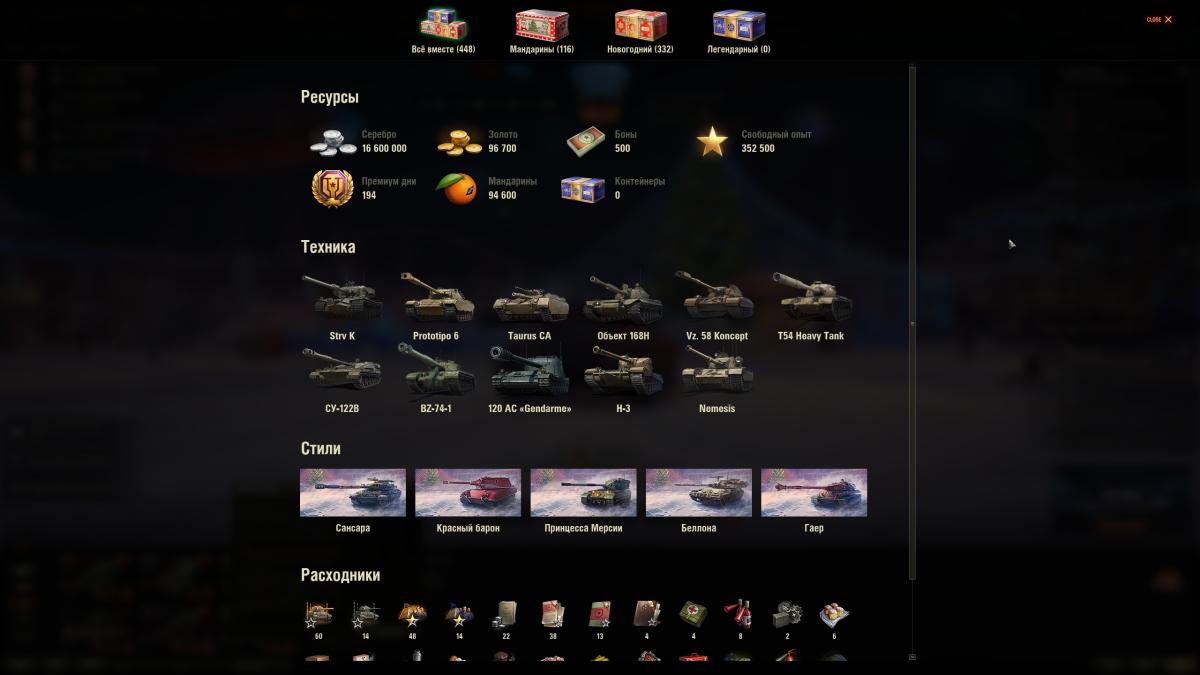Click the Стили section heading

point(321,449)
